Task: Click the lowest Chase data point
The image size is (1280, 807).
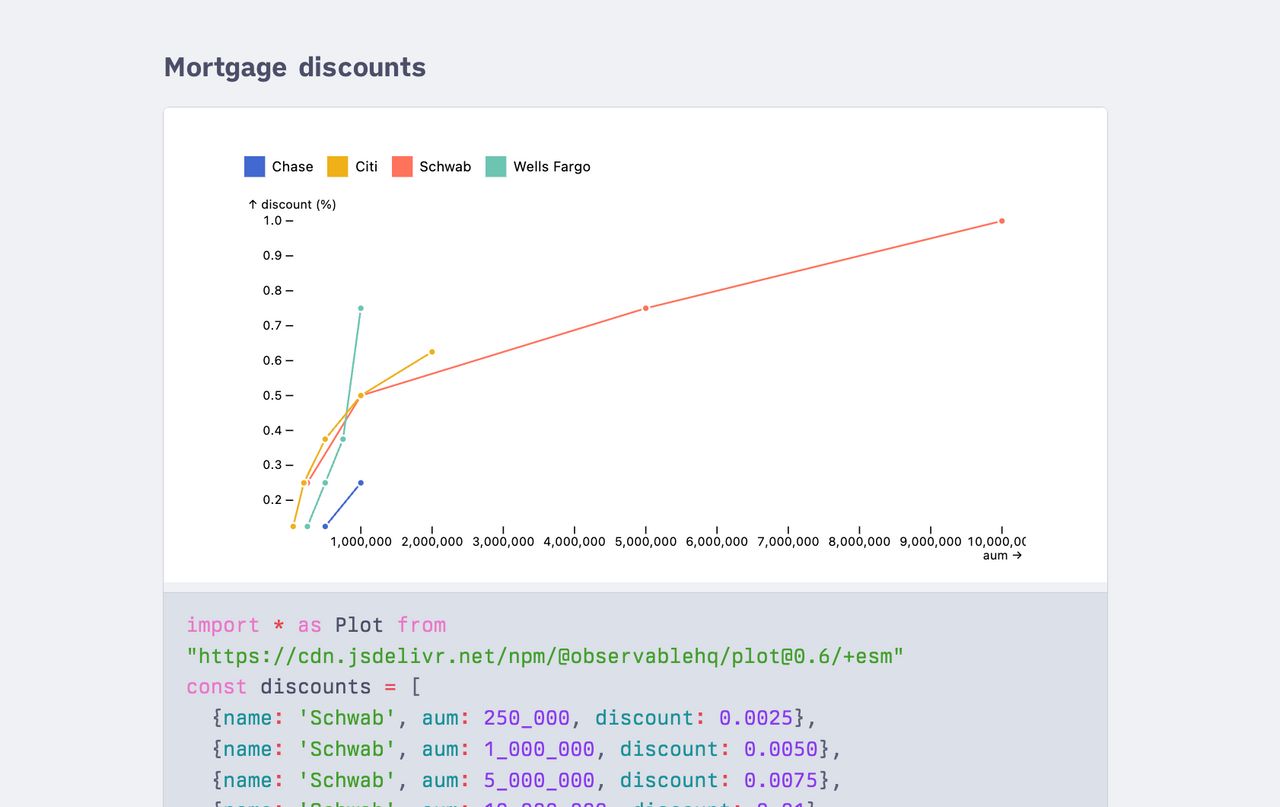Action: coord(325,526)
